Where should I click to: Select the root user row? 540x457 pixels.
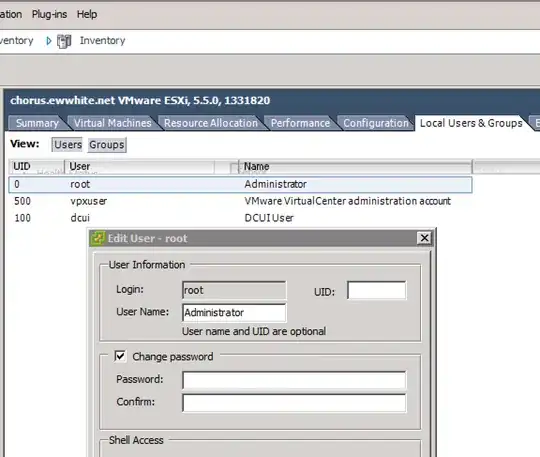click(x=240, y=184)
